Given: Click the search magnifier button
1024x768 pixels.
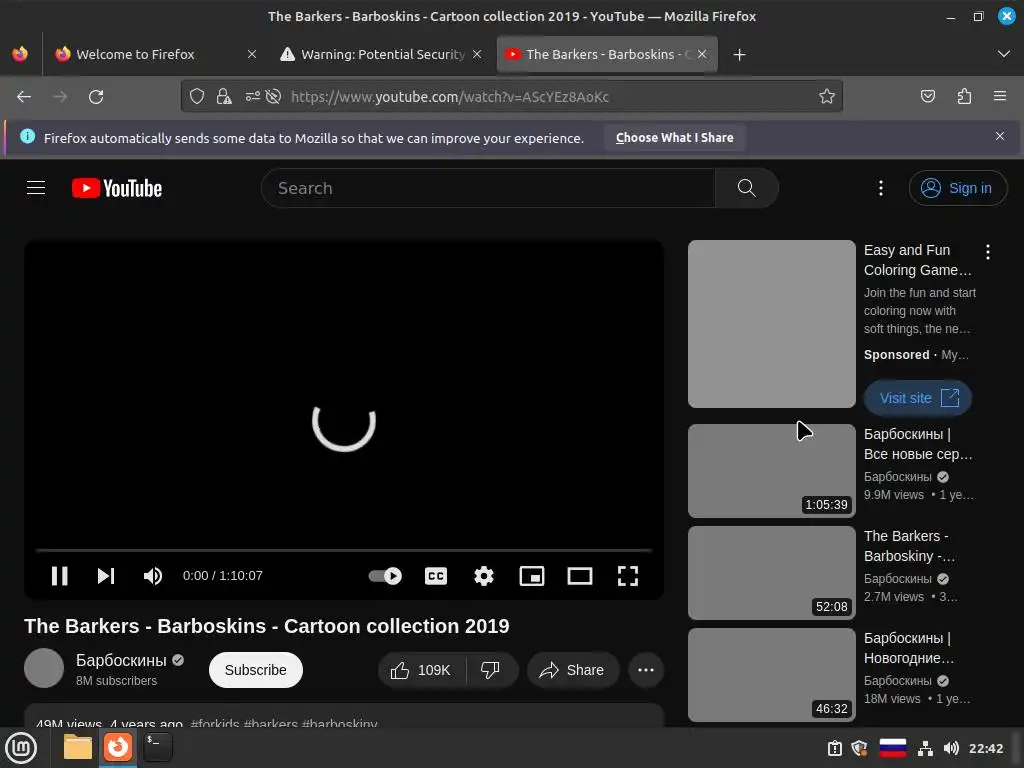Looking at the screenshot, I should [746, 188].
